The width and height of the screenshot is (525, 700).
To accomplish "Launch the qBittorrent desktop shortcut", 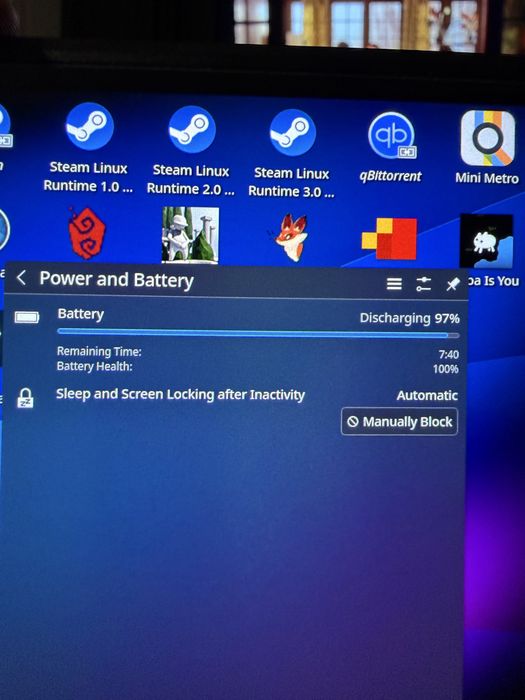I will coord(392,135).
